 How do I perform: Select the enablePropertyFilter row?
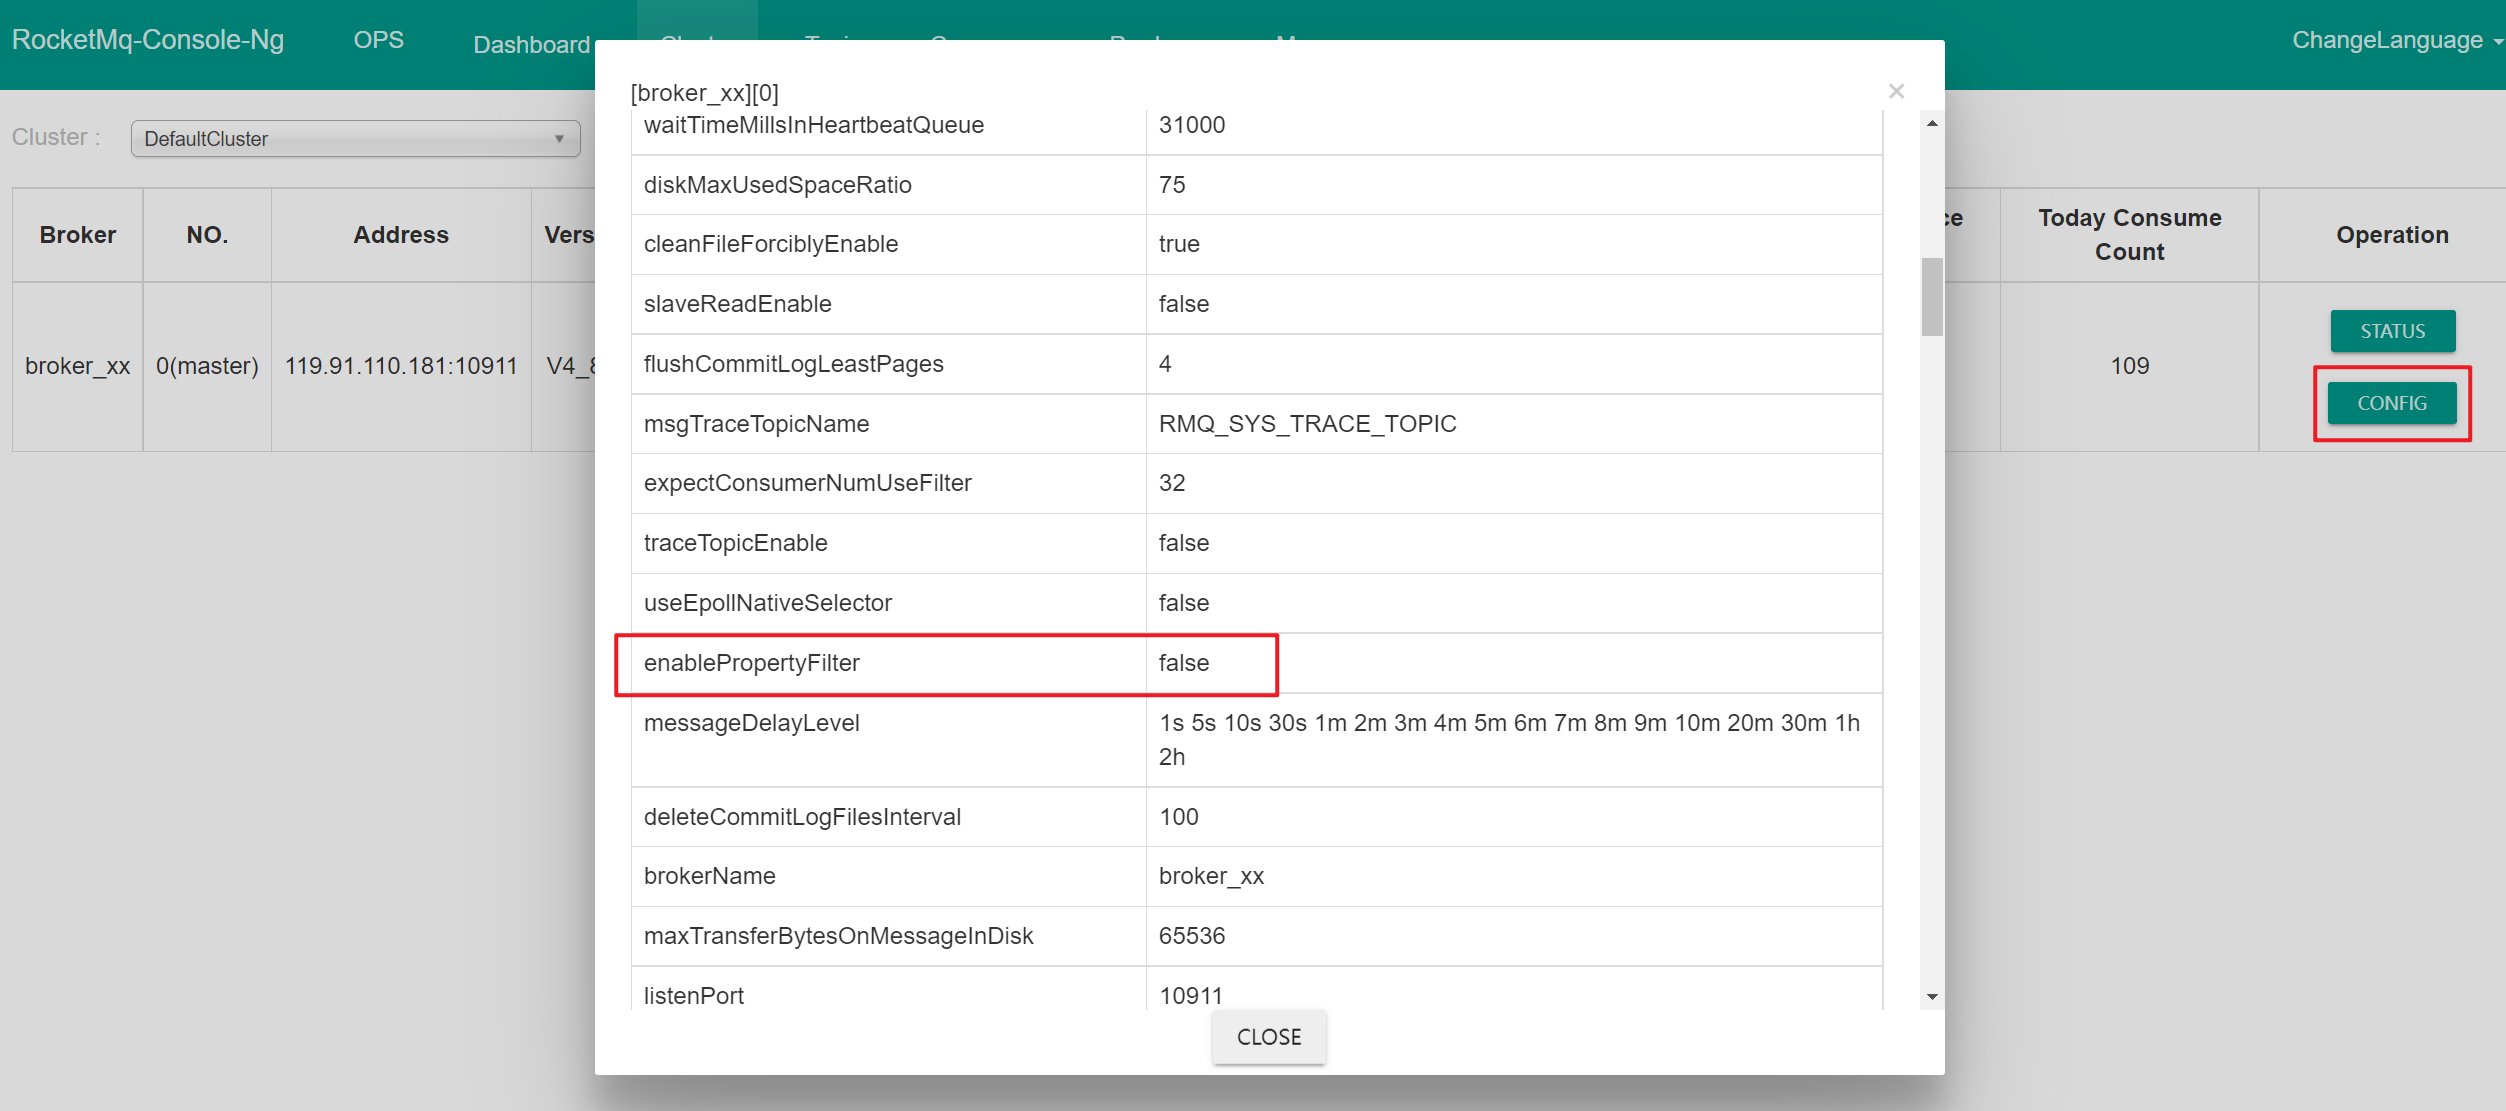(x=751, y=663)
